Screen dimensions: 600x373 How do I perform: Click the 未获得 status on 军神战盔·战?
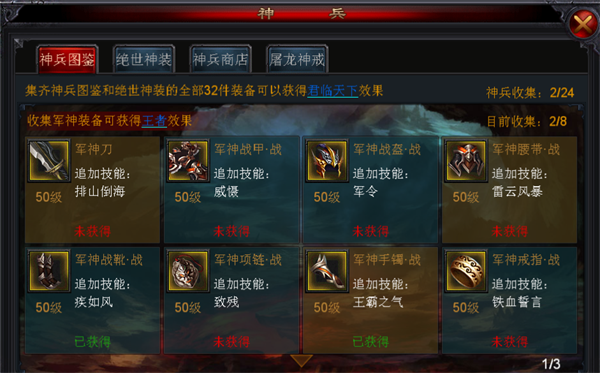(x=370, y=231)
